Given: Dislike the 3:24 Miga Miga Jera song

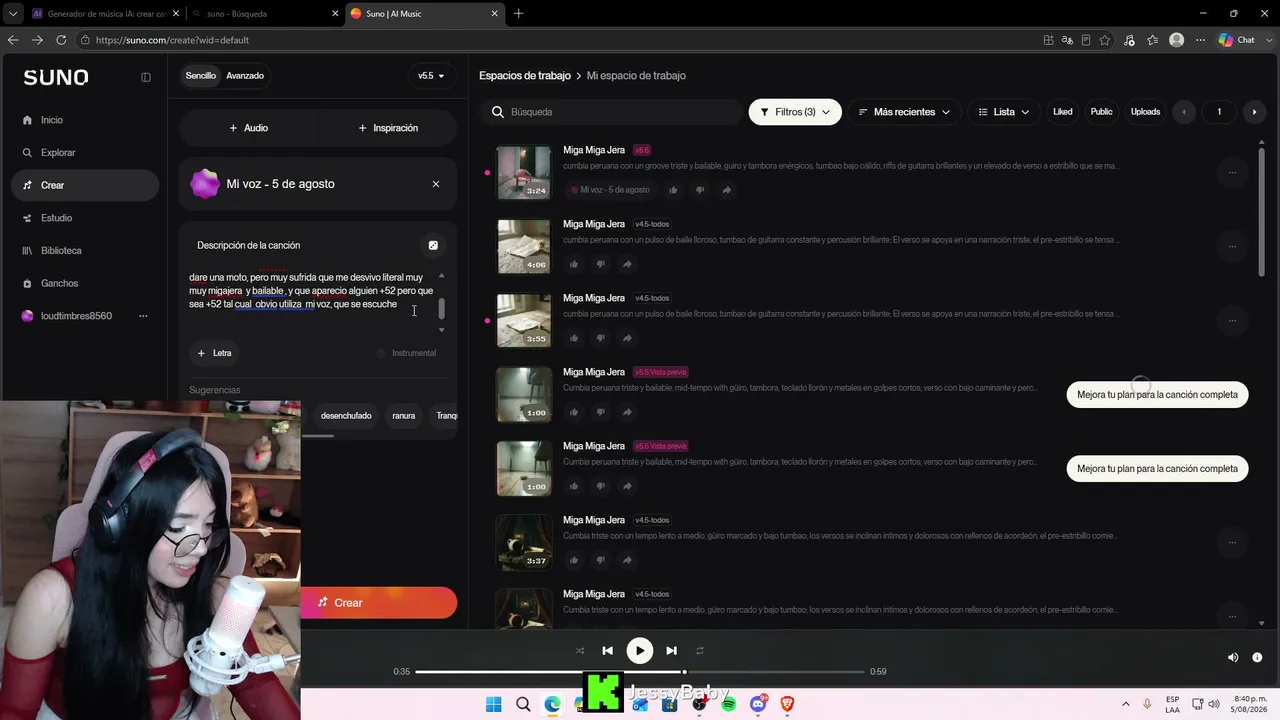Looking at the screenshot, I should tap(700, 190).
